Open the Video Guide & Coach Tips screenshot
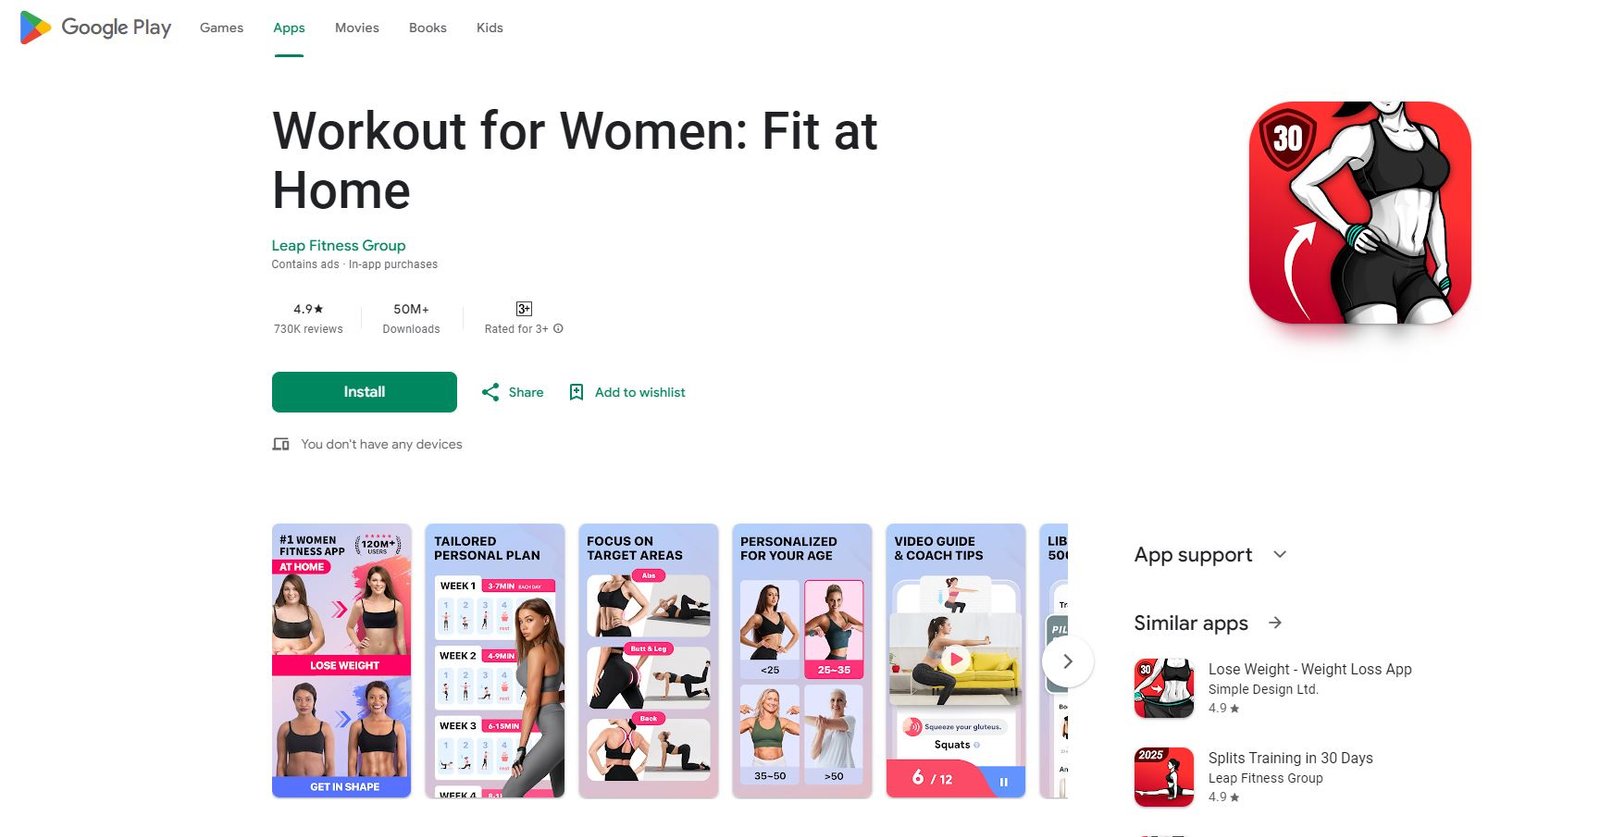1600x837 pixels. [956, 661]
